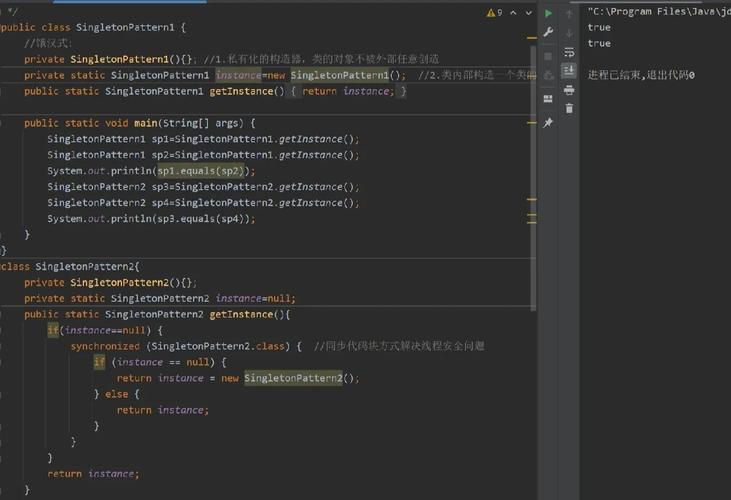Click the greyed icon below the Stop button
731x500 pixels.
click(x=548, y=75)
